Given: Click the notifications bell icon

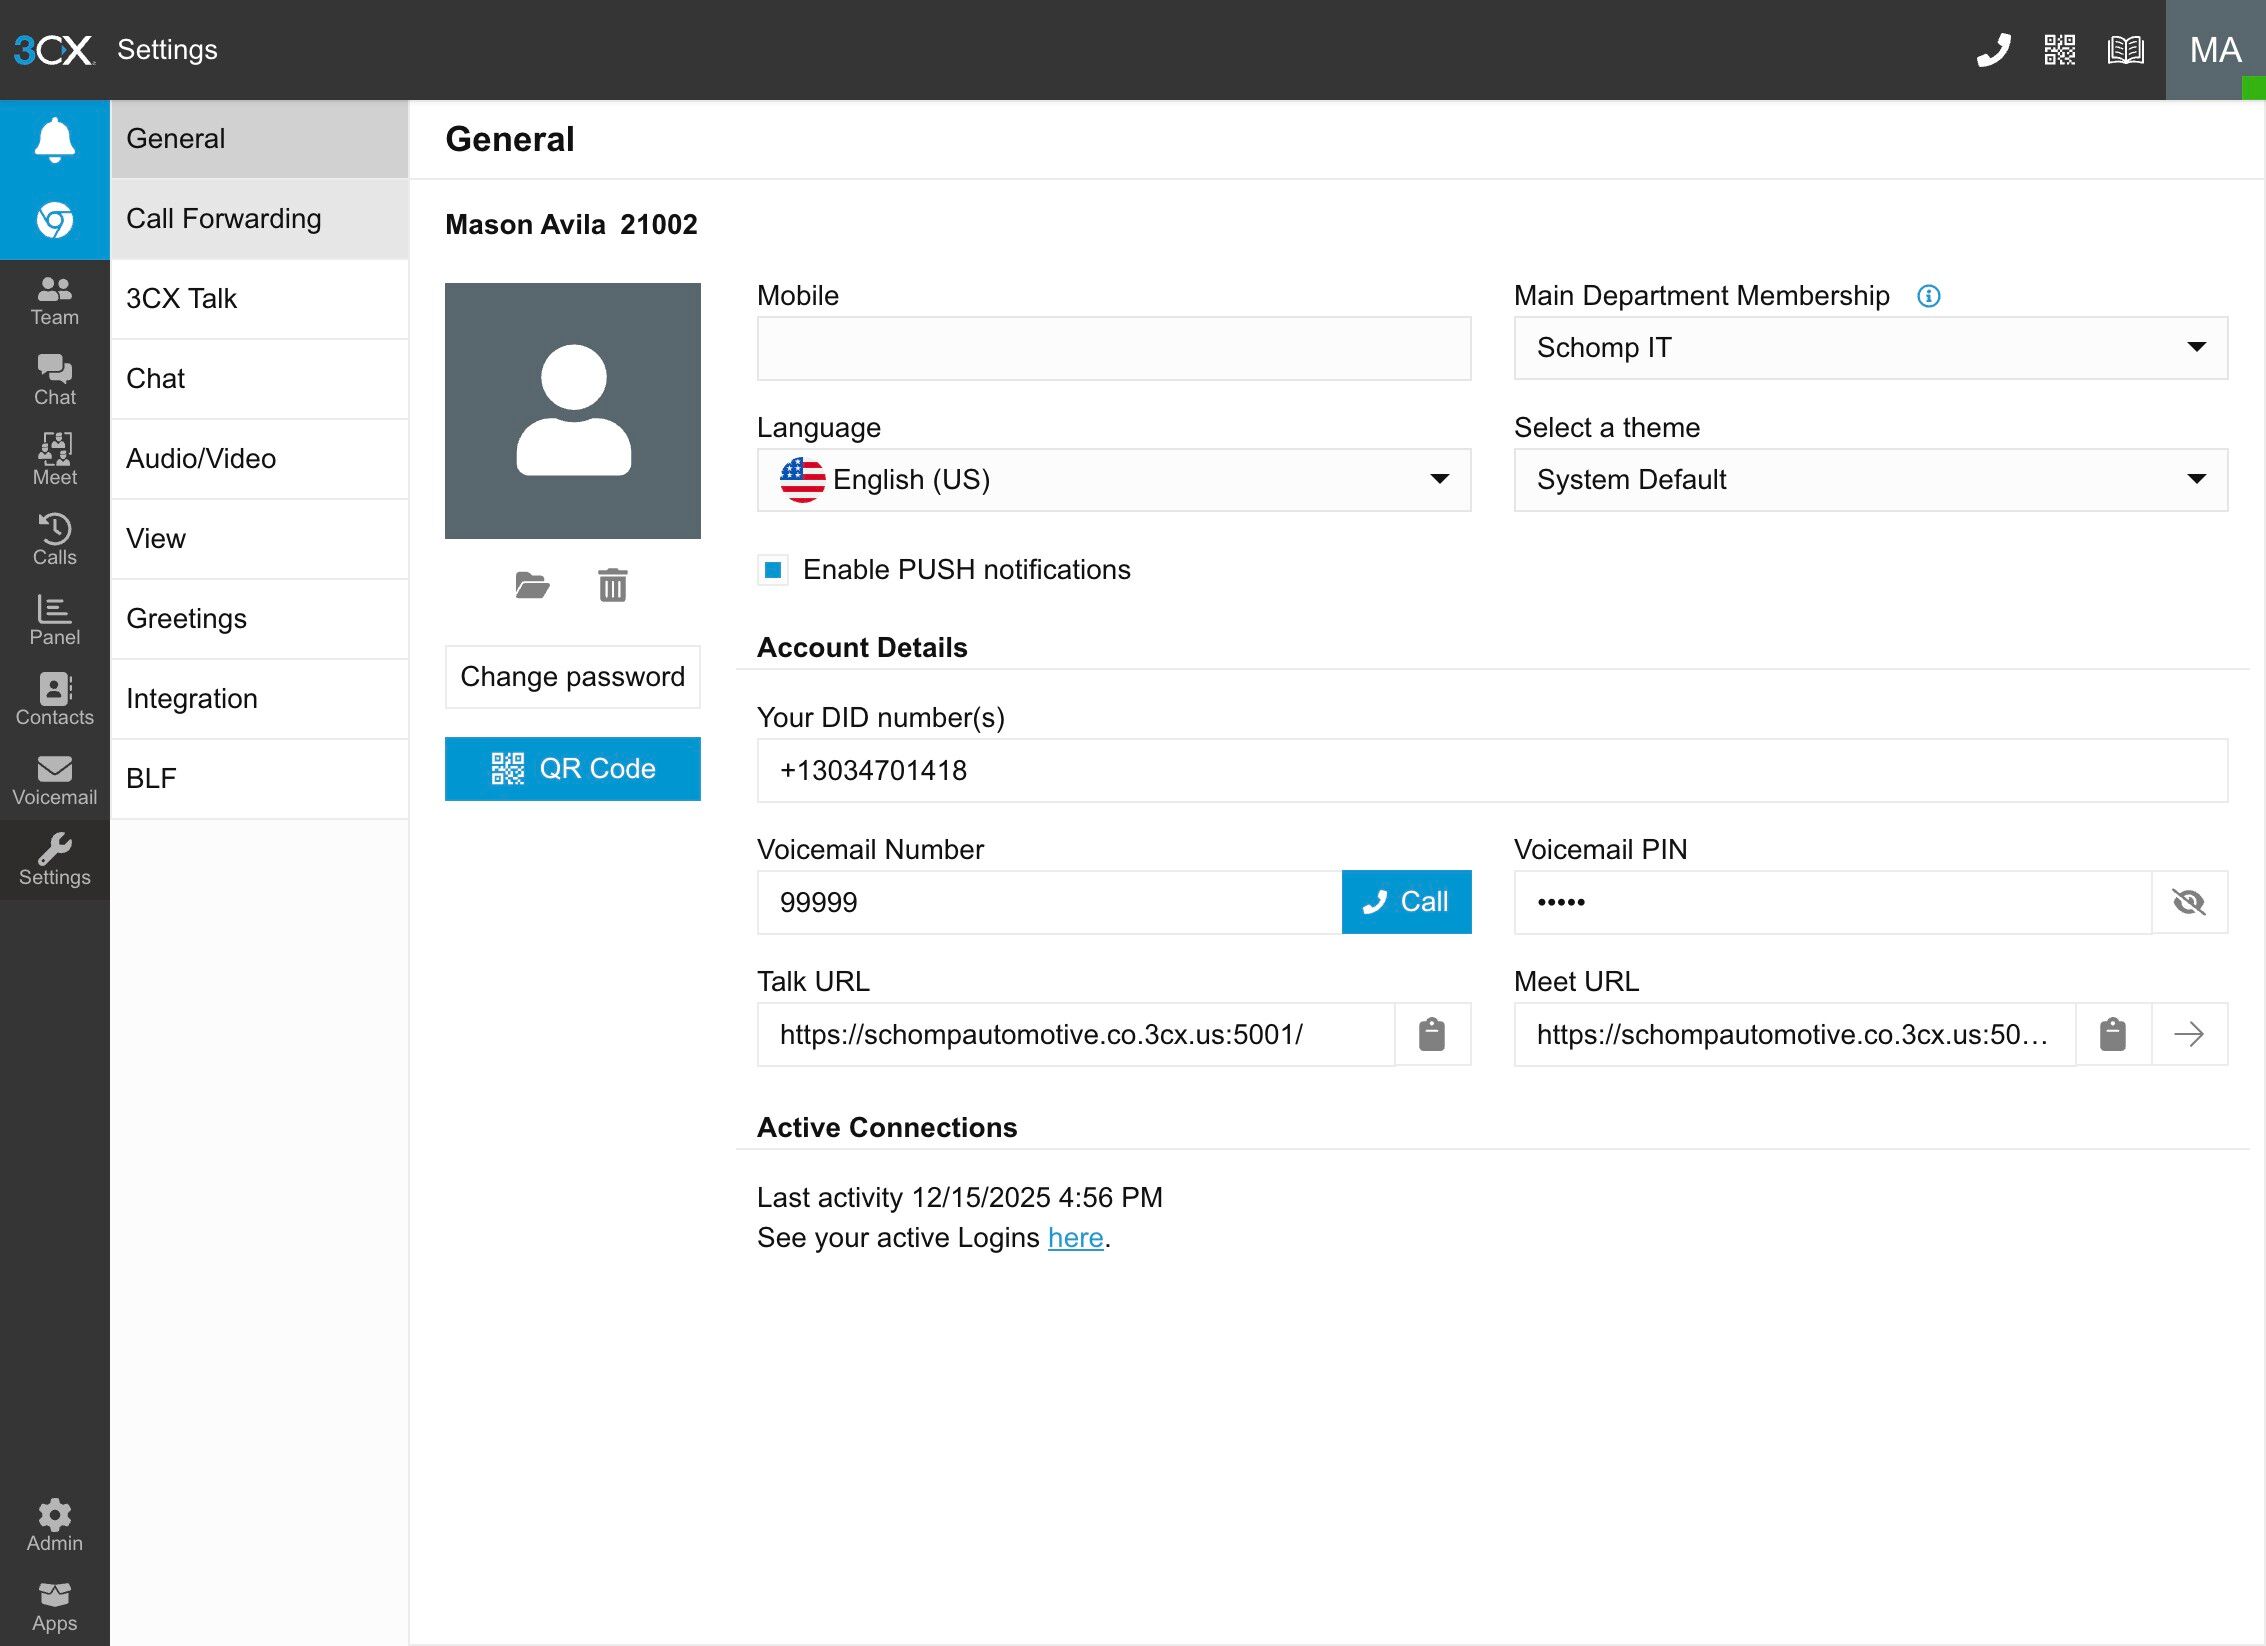Looking at the screenshot, I should (55, 139).
